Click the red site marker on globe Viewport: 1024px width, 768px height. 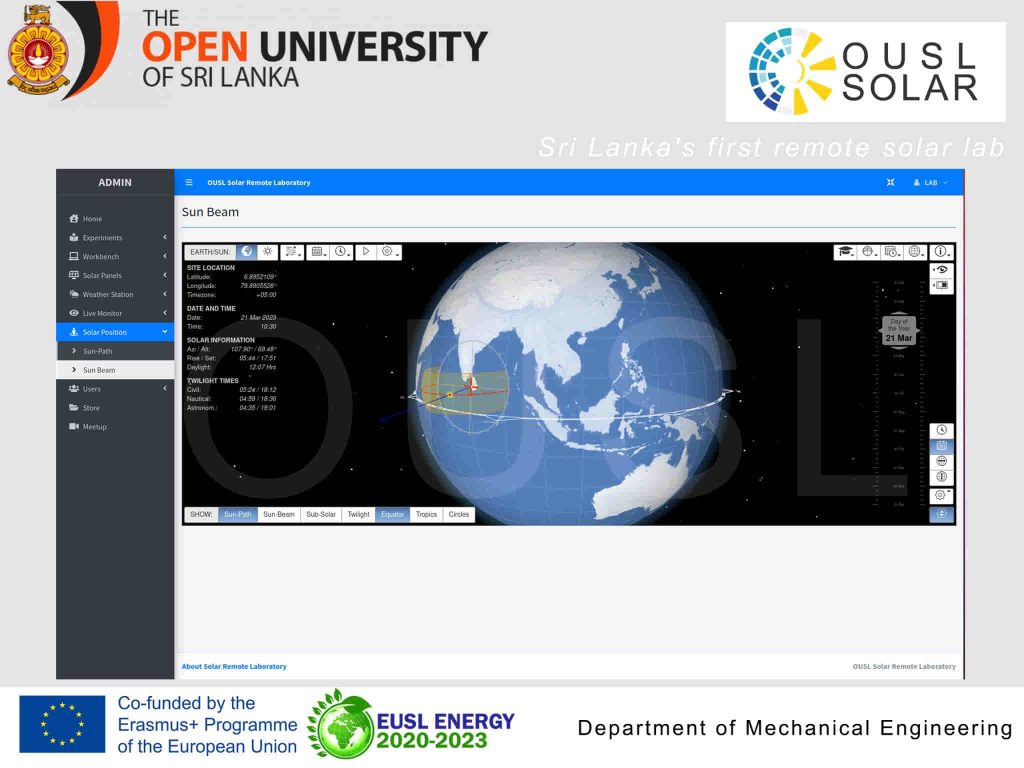(x=472, y=386)
